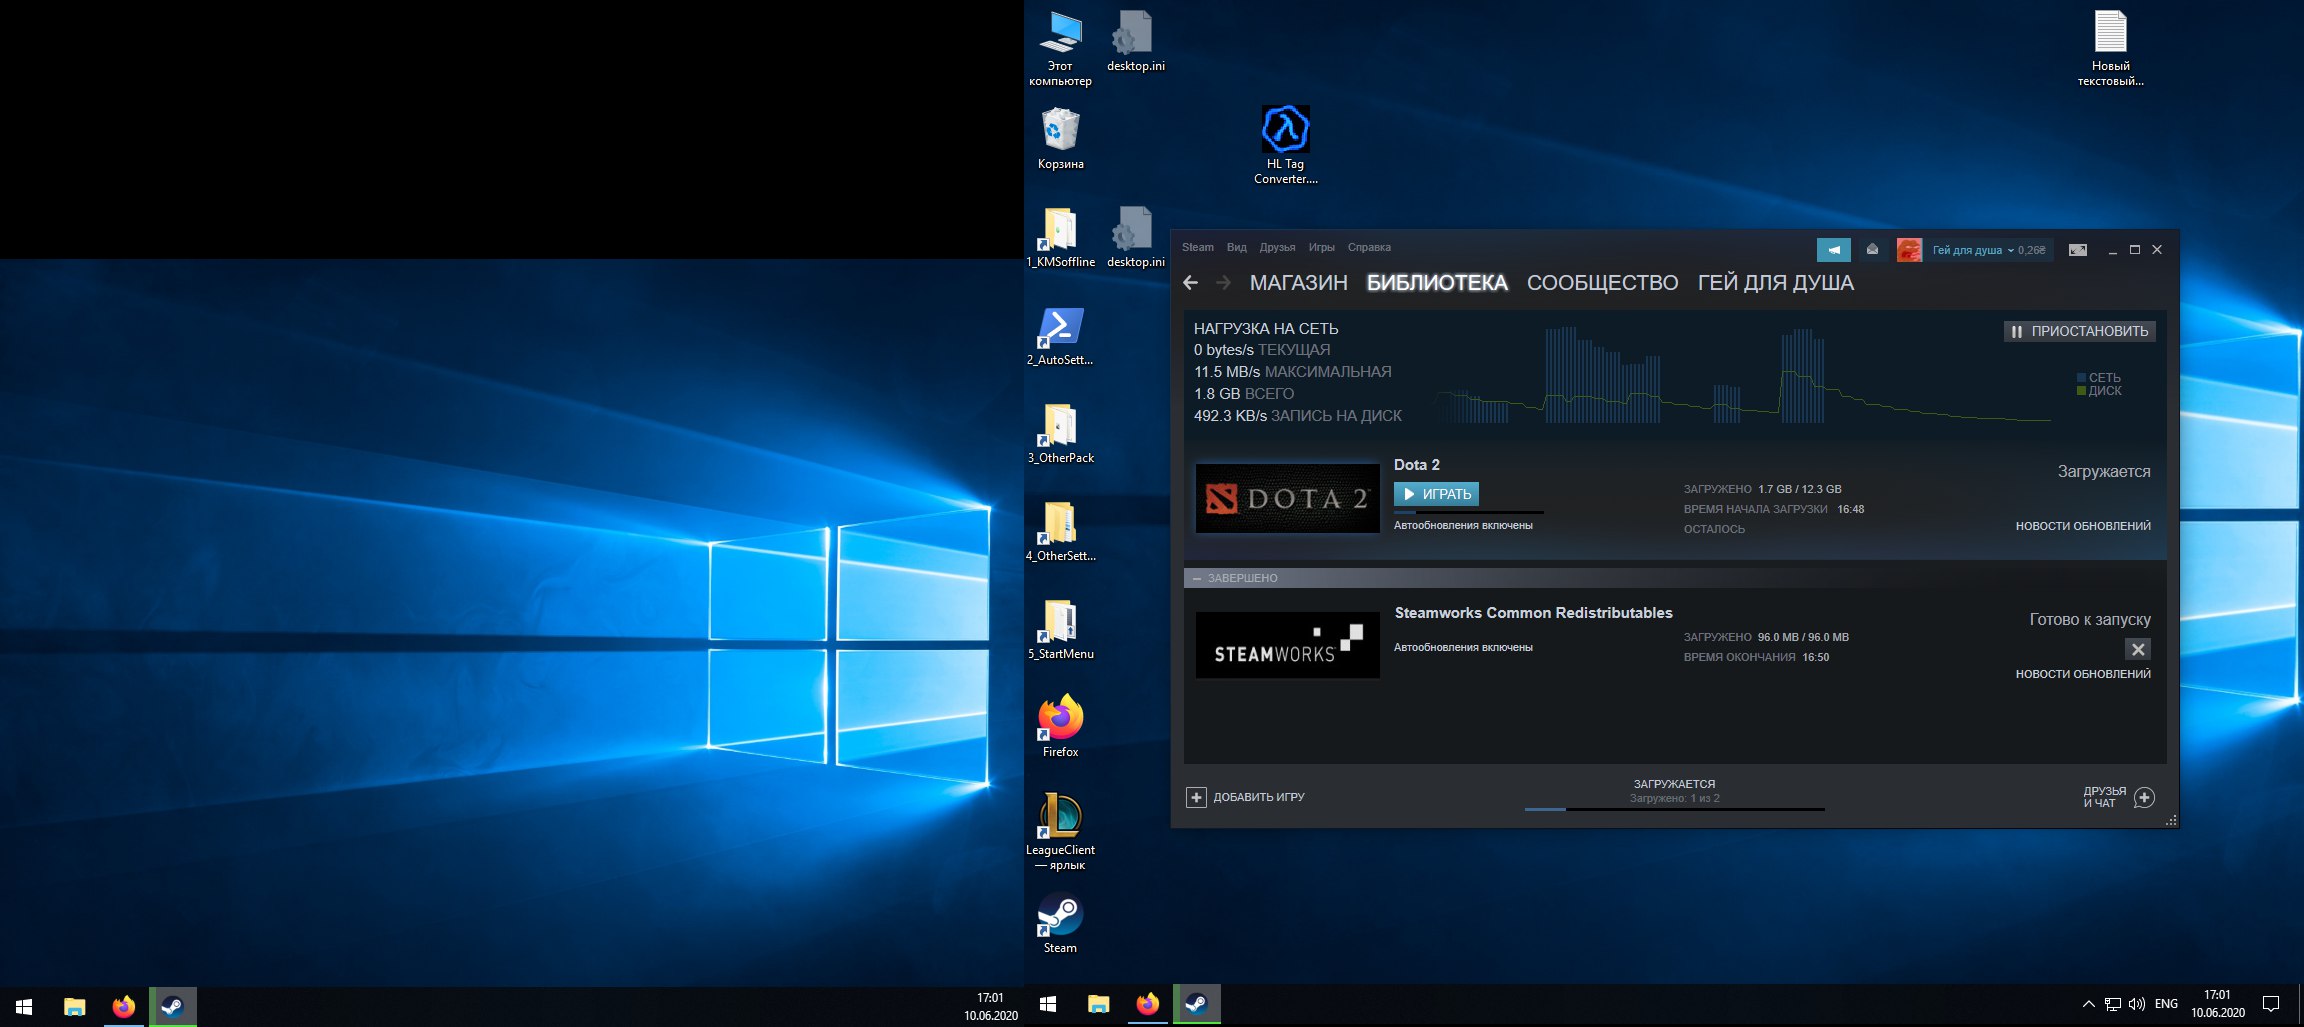
Task: Click the ЗАГРУЖАЕТСЯ progress bar at the bottom
Action: point(1674,808)
